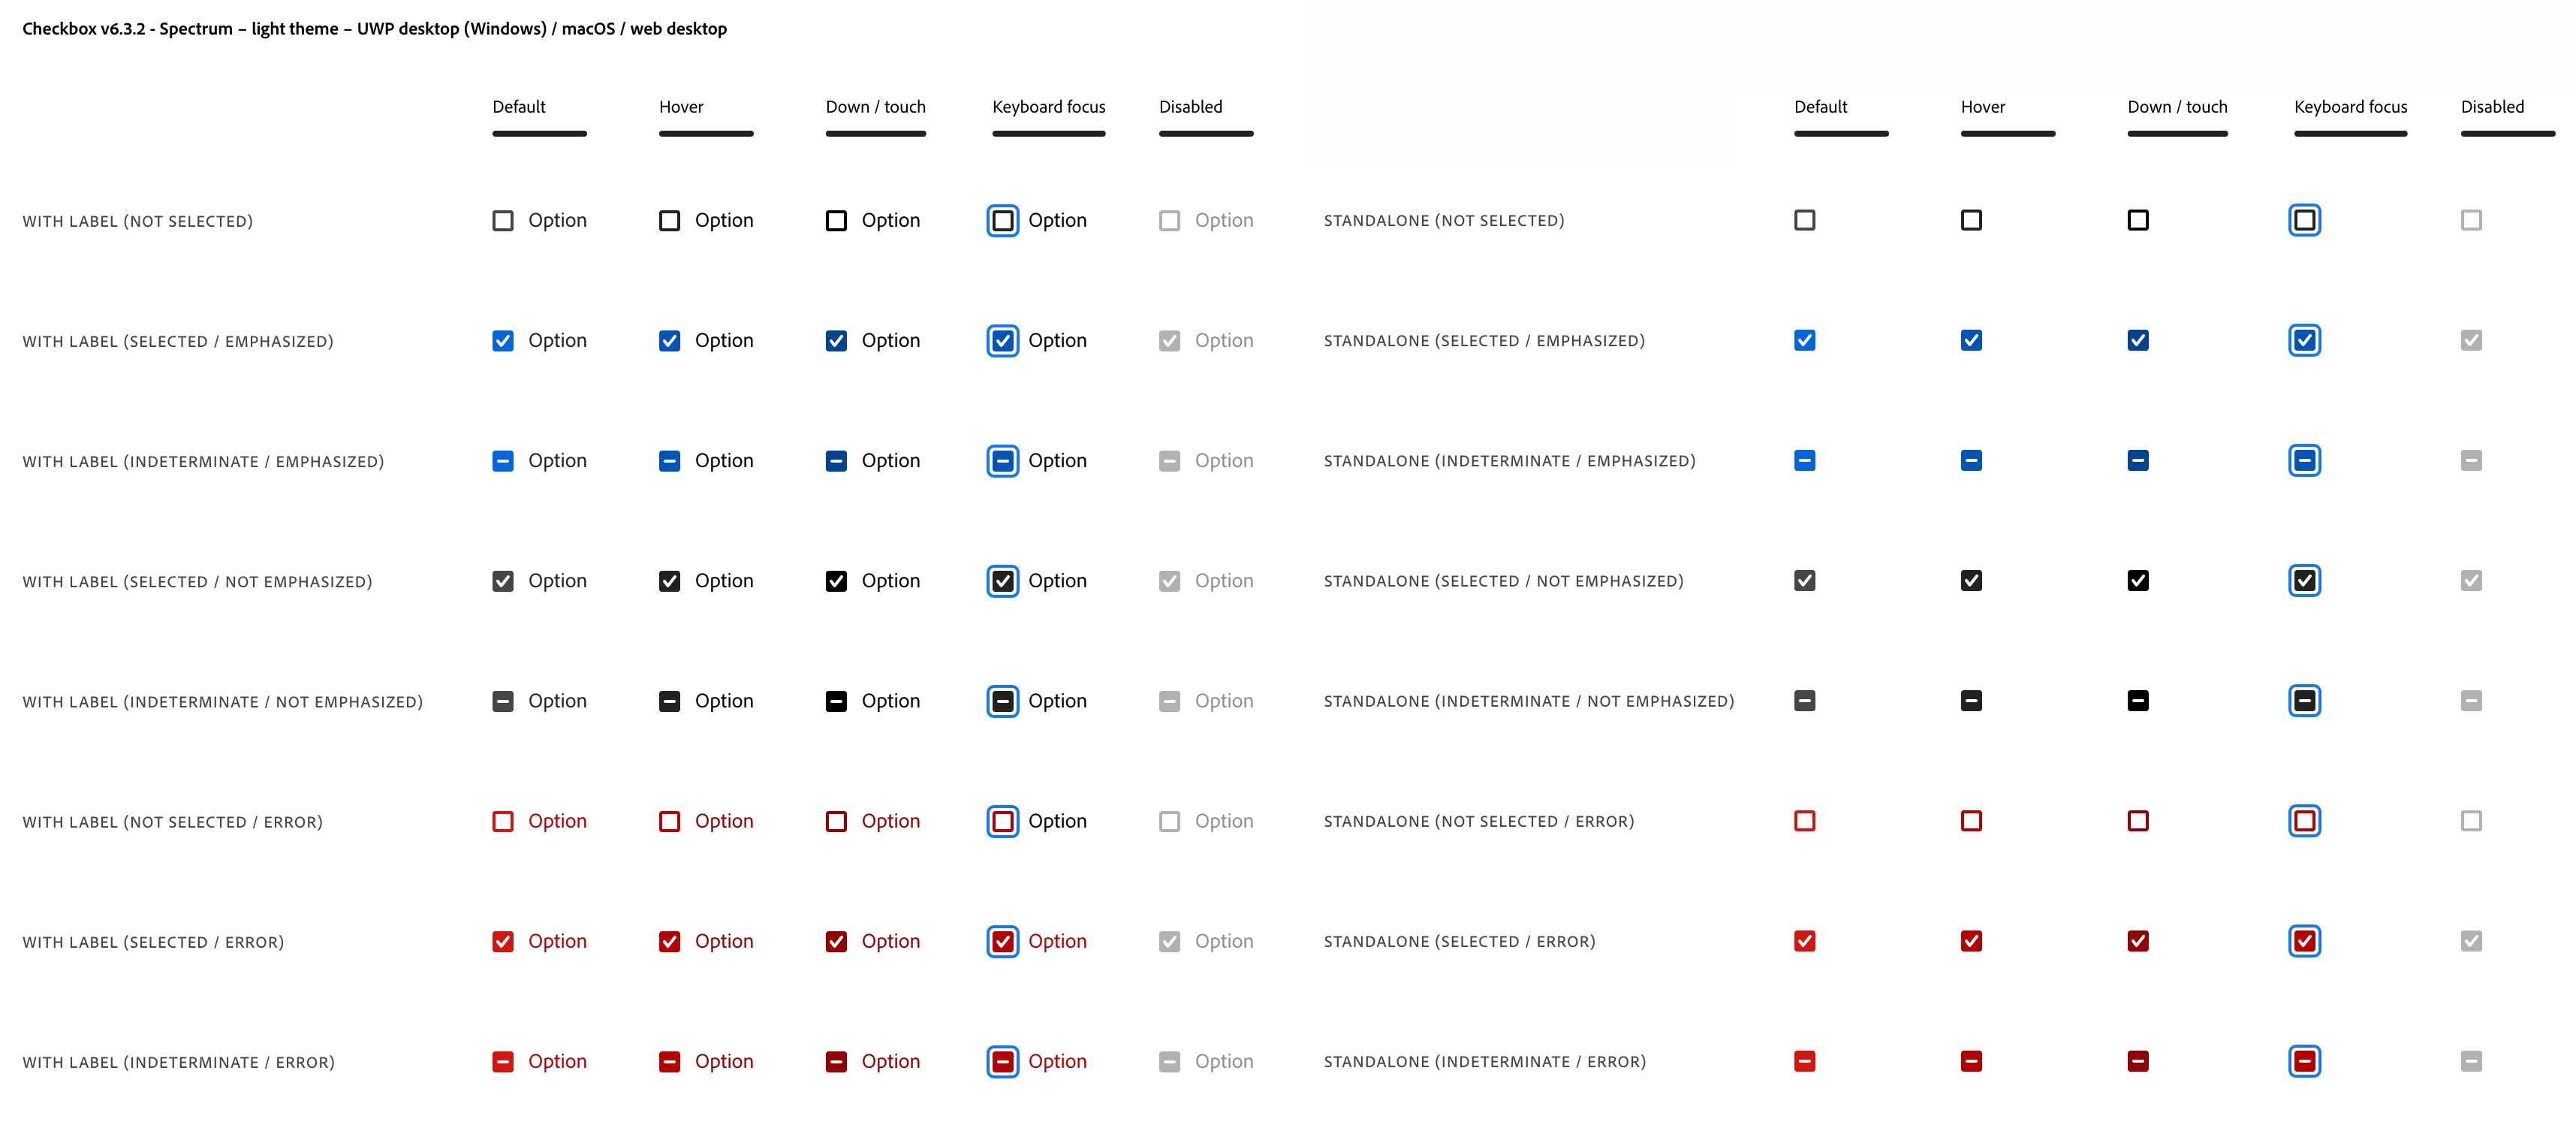Image resolution: width=2576 pixels, height=1128 pixels.
Task: Toggle hover selected not-emphasized labeled checkbox
Action: [670, 580]
